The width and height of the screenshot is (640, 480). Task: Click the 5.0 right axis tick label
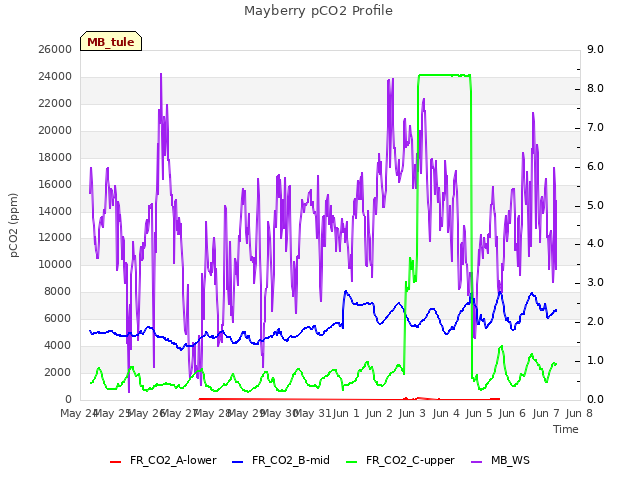tap(595, 205)
